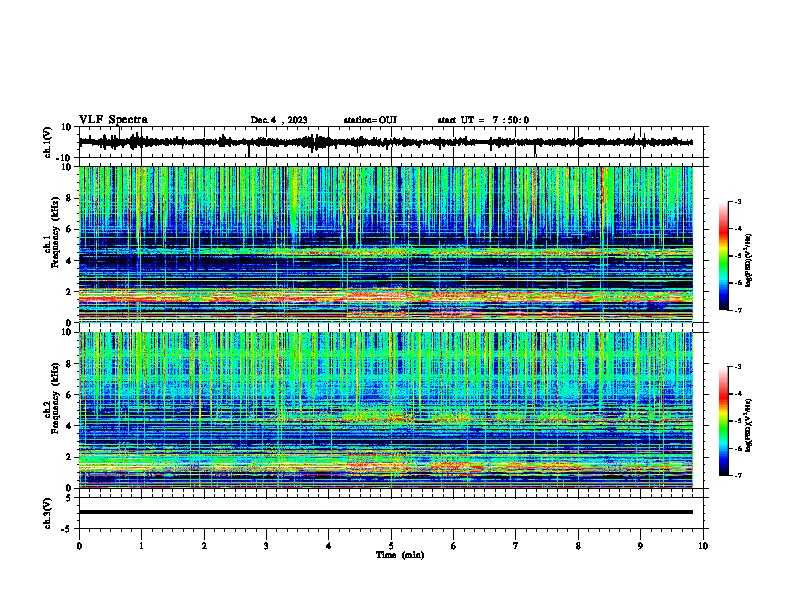Click the ch.2 color scale bar
The image size is (792, 612).
(724, 421)
